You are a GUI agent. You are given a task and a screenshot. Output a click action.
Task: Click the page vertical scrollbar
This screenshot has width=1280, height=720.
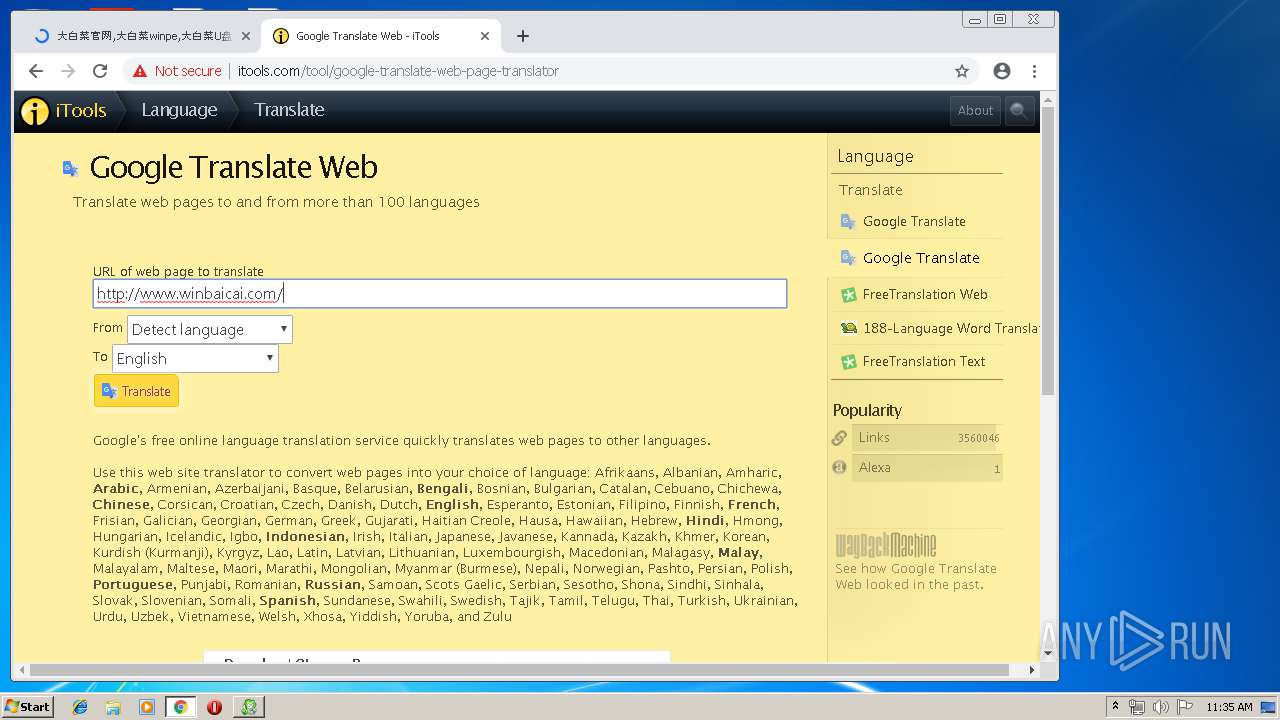click(1048, 250)
